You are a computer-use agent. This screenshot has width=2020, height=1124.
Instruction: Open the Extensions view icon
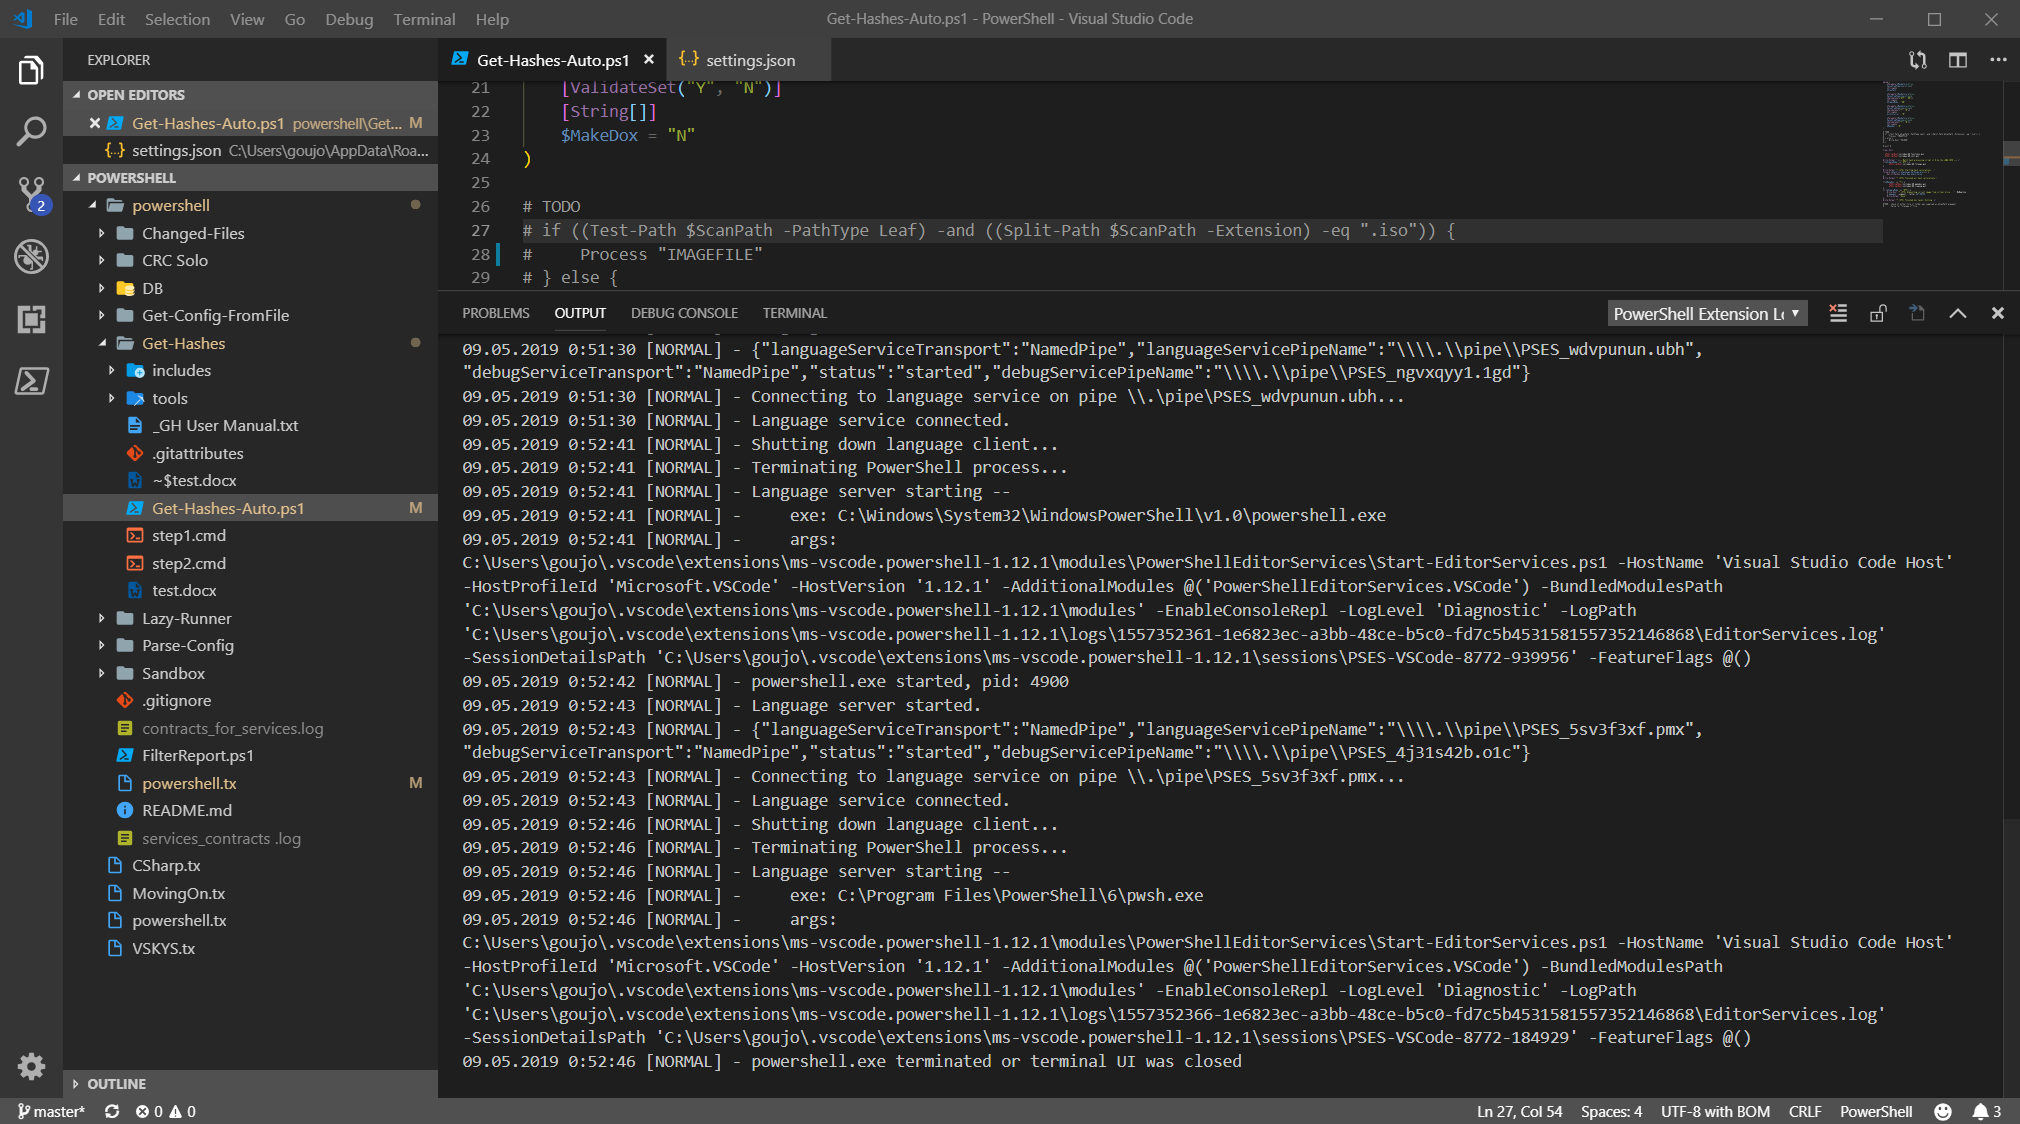pos(31,319)
